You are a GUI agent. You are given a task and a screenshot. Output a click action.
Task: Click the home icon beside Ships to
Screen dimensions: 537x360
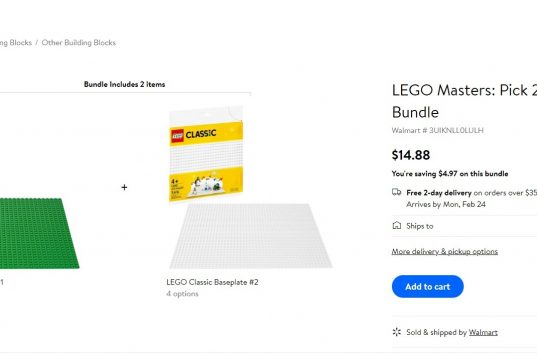(397, 225)
